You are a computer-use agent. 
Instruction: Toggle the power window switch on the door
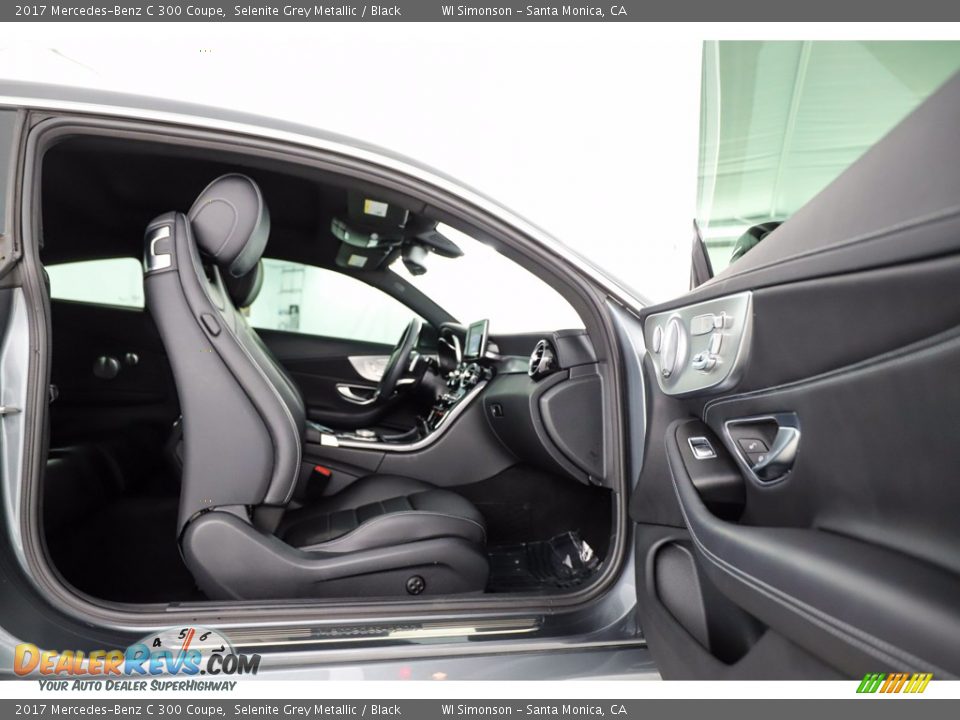[x=700, y=446]
